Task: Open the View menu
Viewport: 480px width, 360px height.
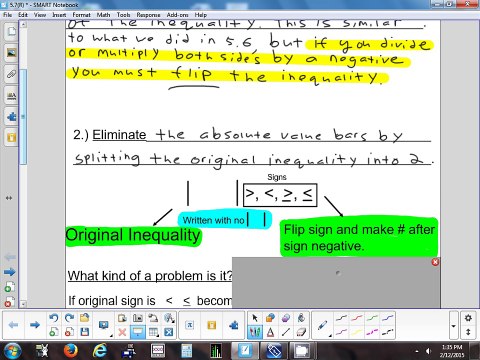Action: click(x=40, y=15)
